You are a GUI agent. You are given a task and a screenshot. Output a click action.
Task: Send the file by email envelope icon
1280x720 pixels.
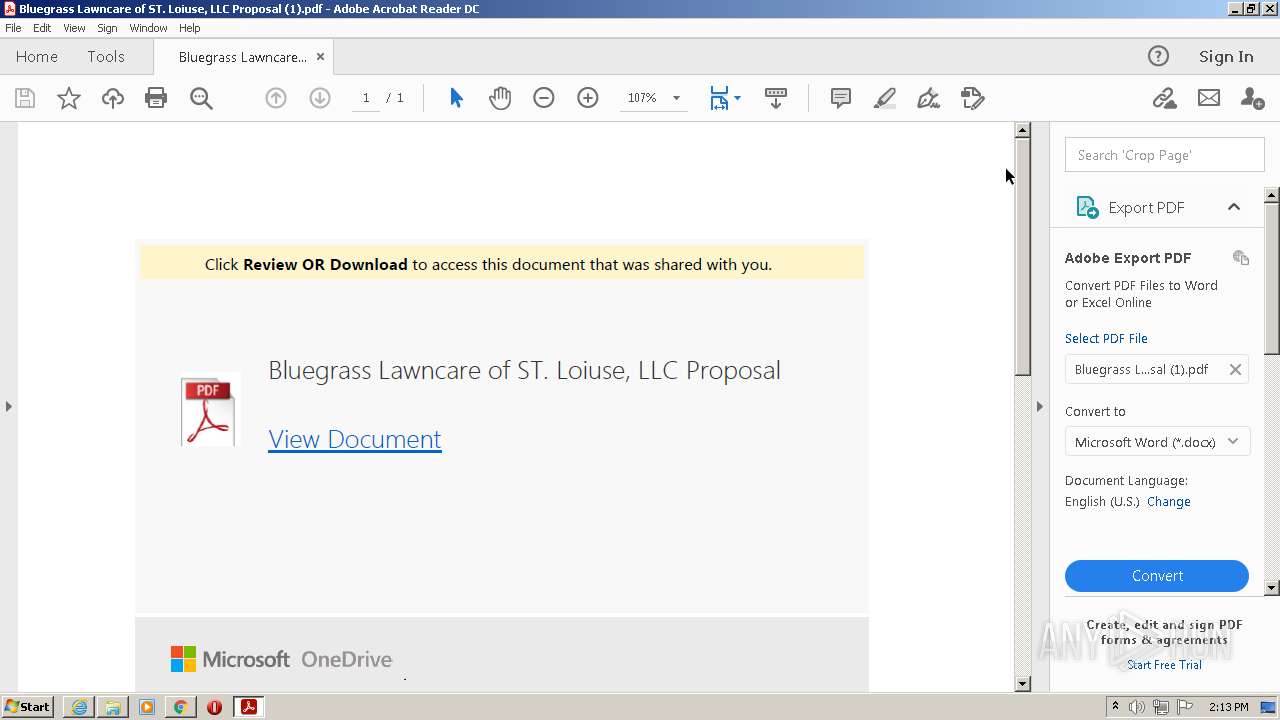click(x=1209, y=98)
